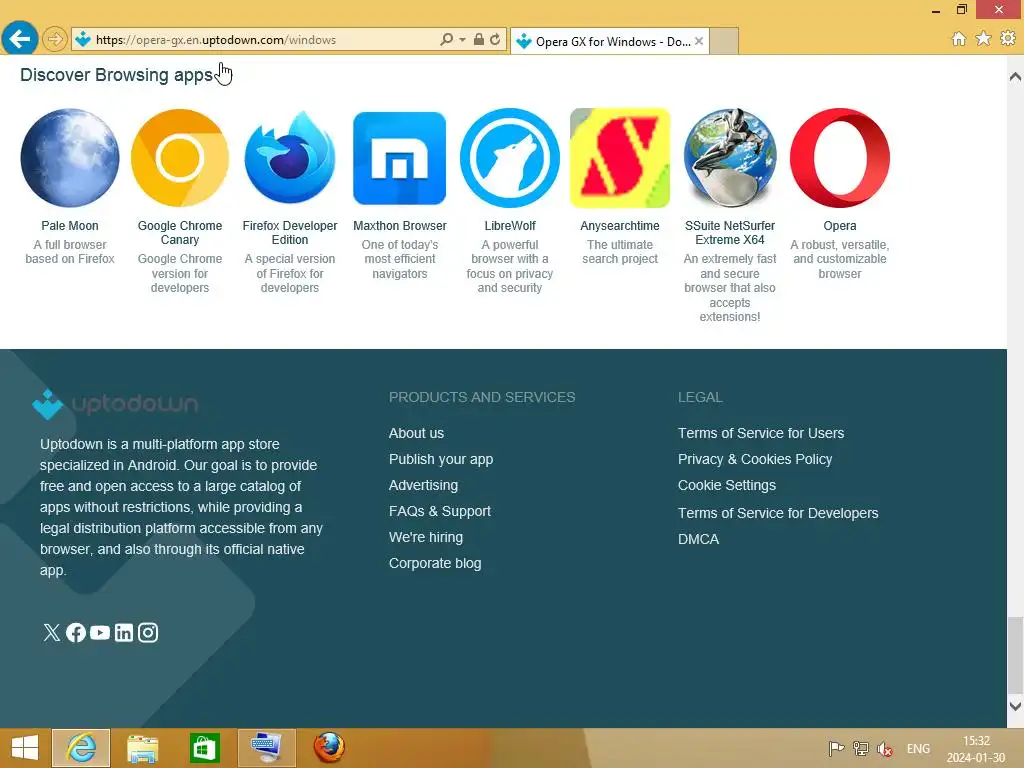Open Terms of Service for Users
This screenshot has width=1024, height=768.
click(761, 433)
